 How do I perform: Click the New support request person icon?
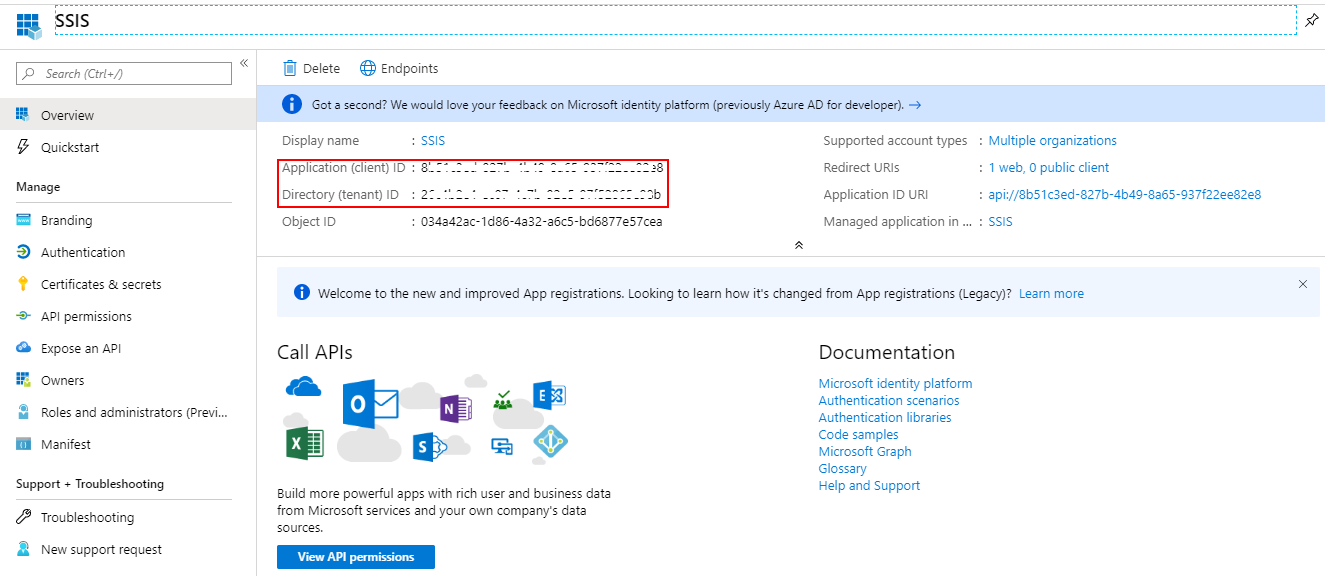tap(23, 549)
